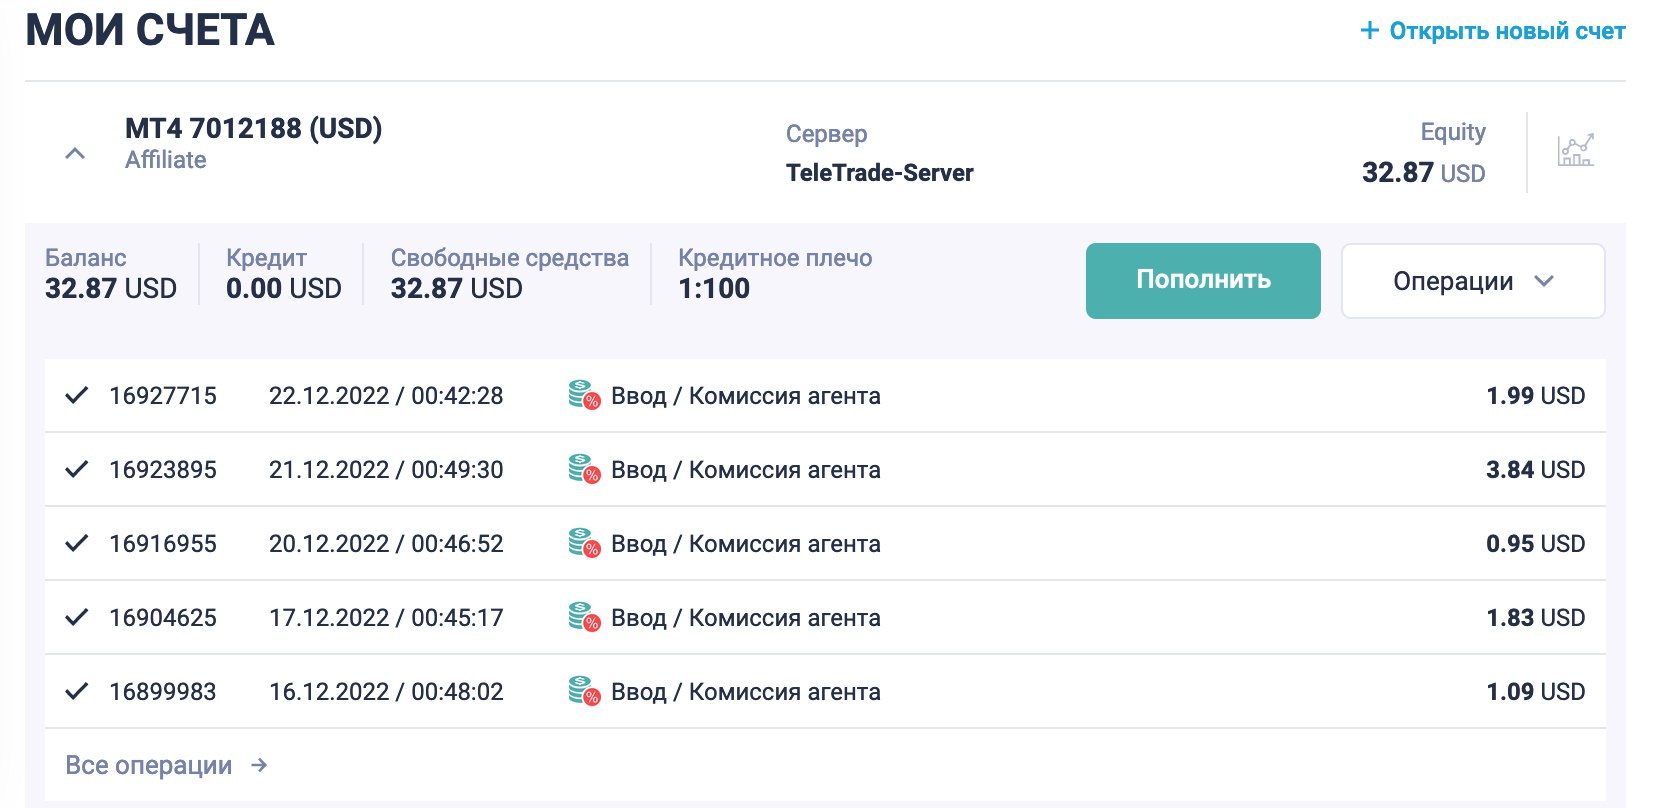Open the account chart statistics icon
1660x808 pixels.
point(1575,151)
